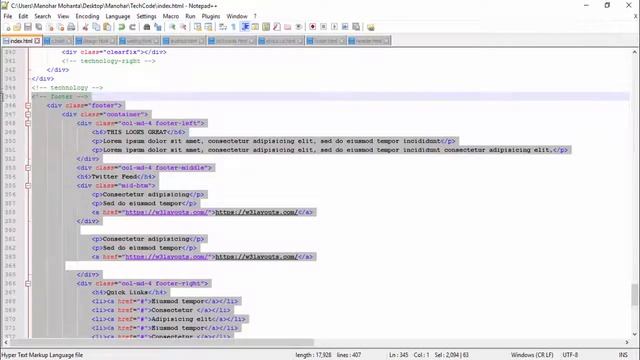This screenshot has width=640, height=360.
Task: Close the index.html tab
Action: coord(38,41)
